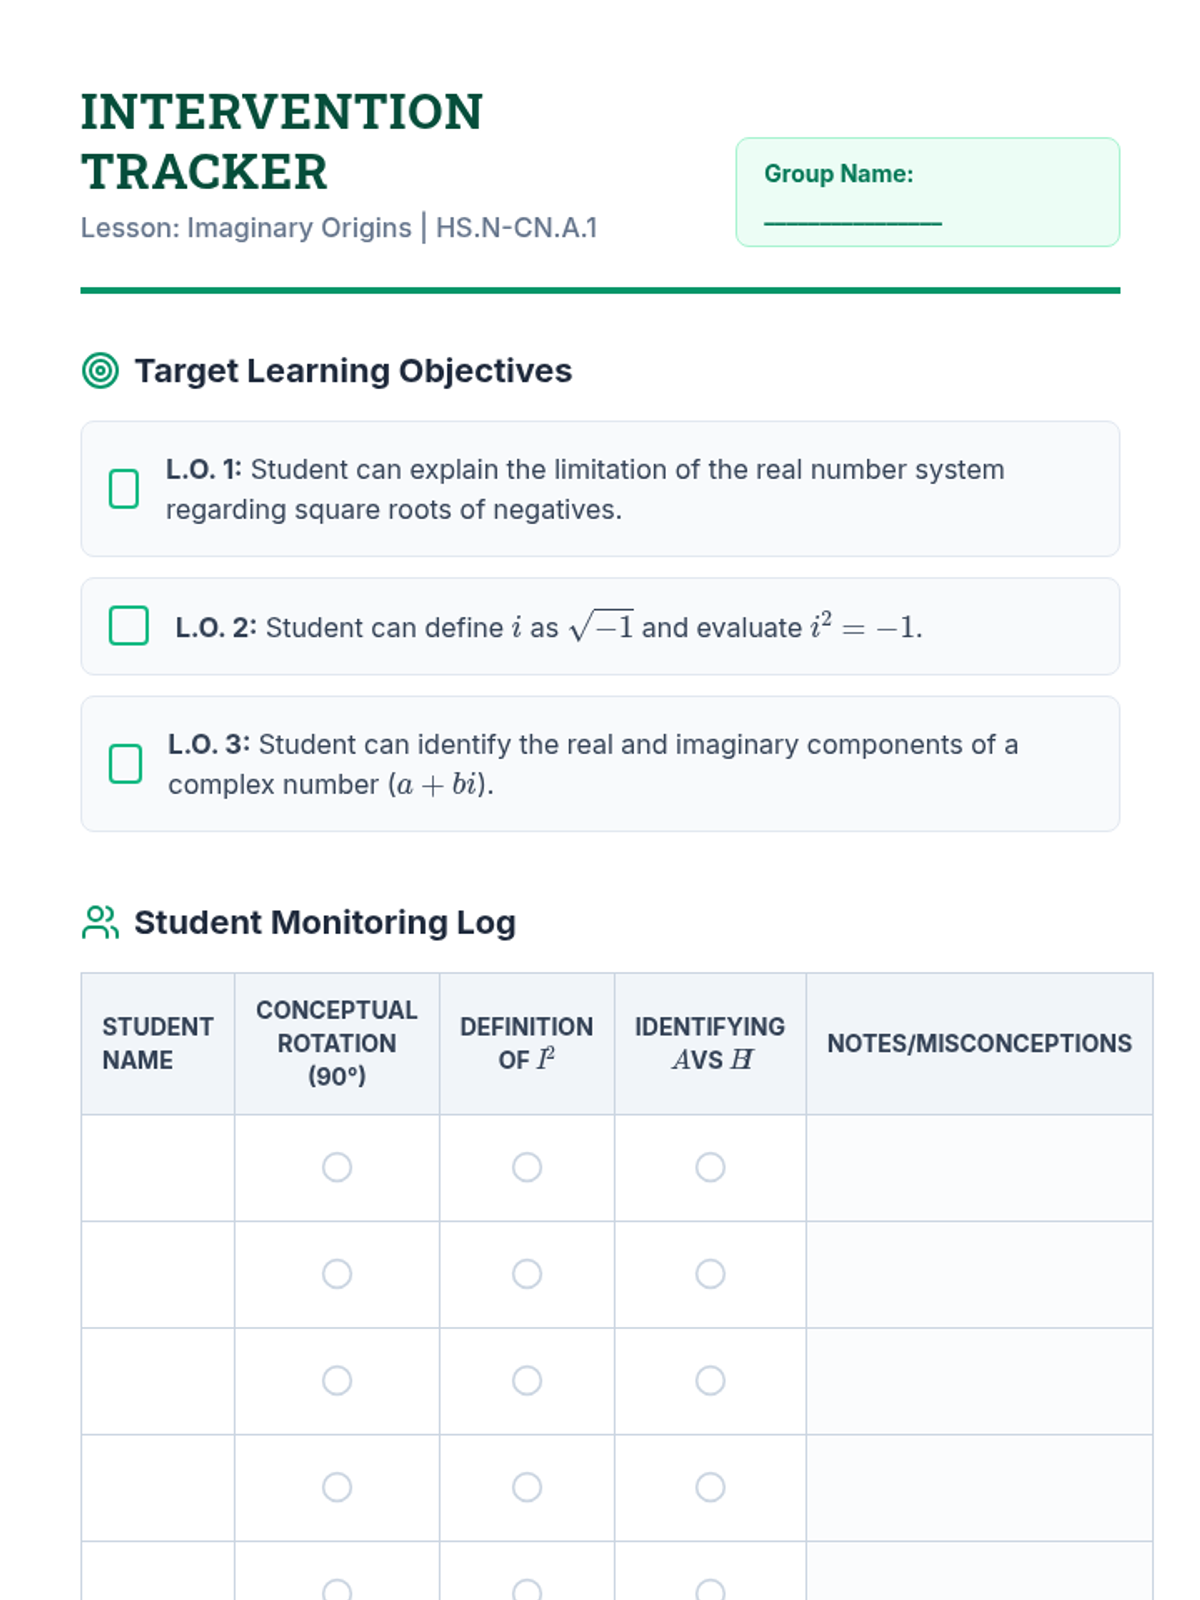The height and width of the screenshot is (1600, 1200).
Task: Mark third row Definition of i² circle
Action: pyautogui.click(x=527, y=1381)
